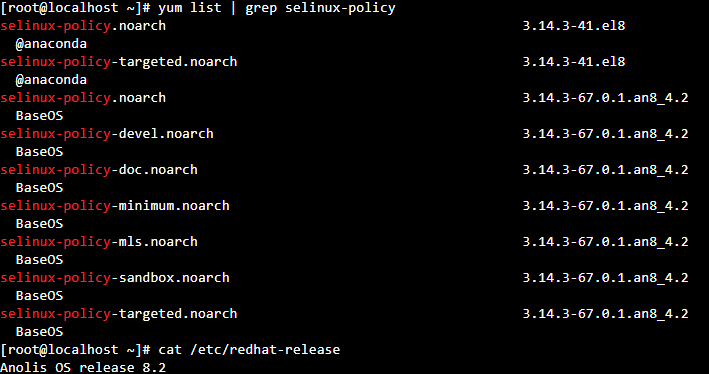Screen dimensions: 709x374
Task: Click the version on the selinux-policy-devel.noarch row
Action: point(605,134)
